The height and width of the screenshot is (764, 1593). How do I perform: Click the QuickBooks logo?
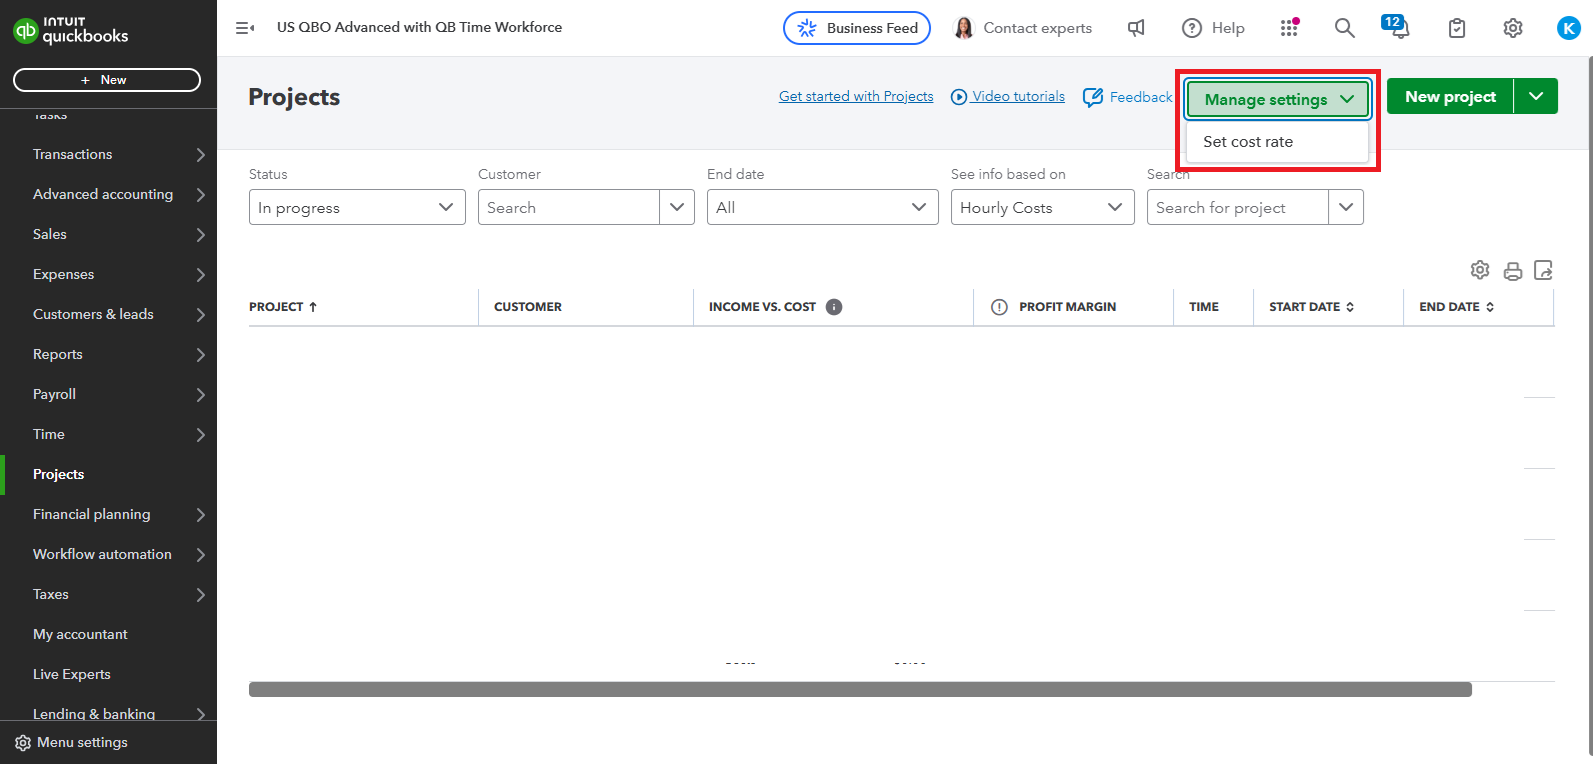(71, 30)
